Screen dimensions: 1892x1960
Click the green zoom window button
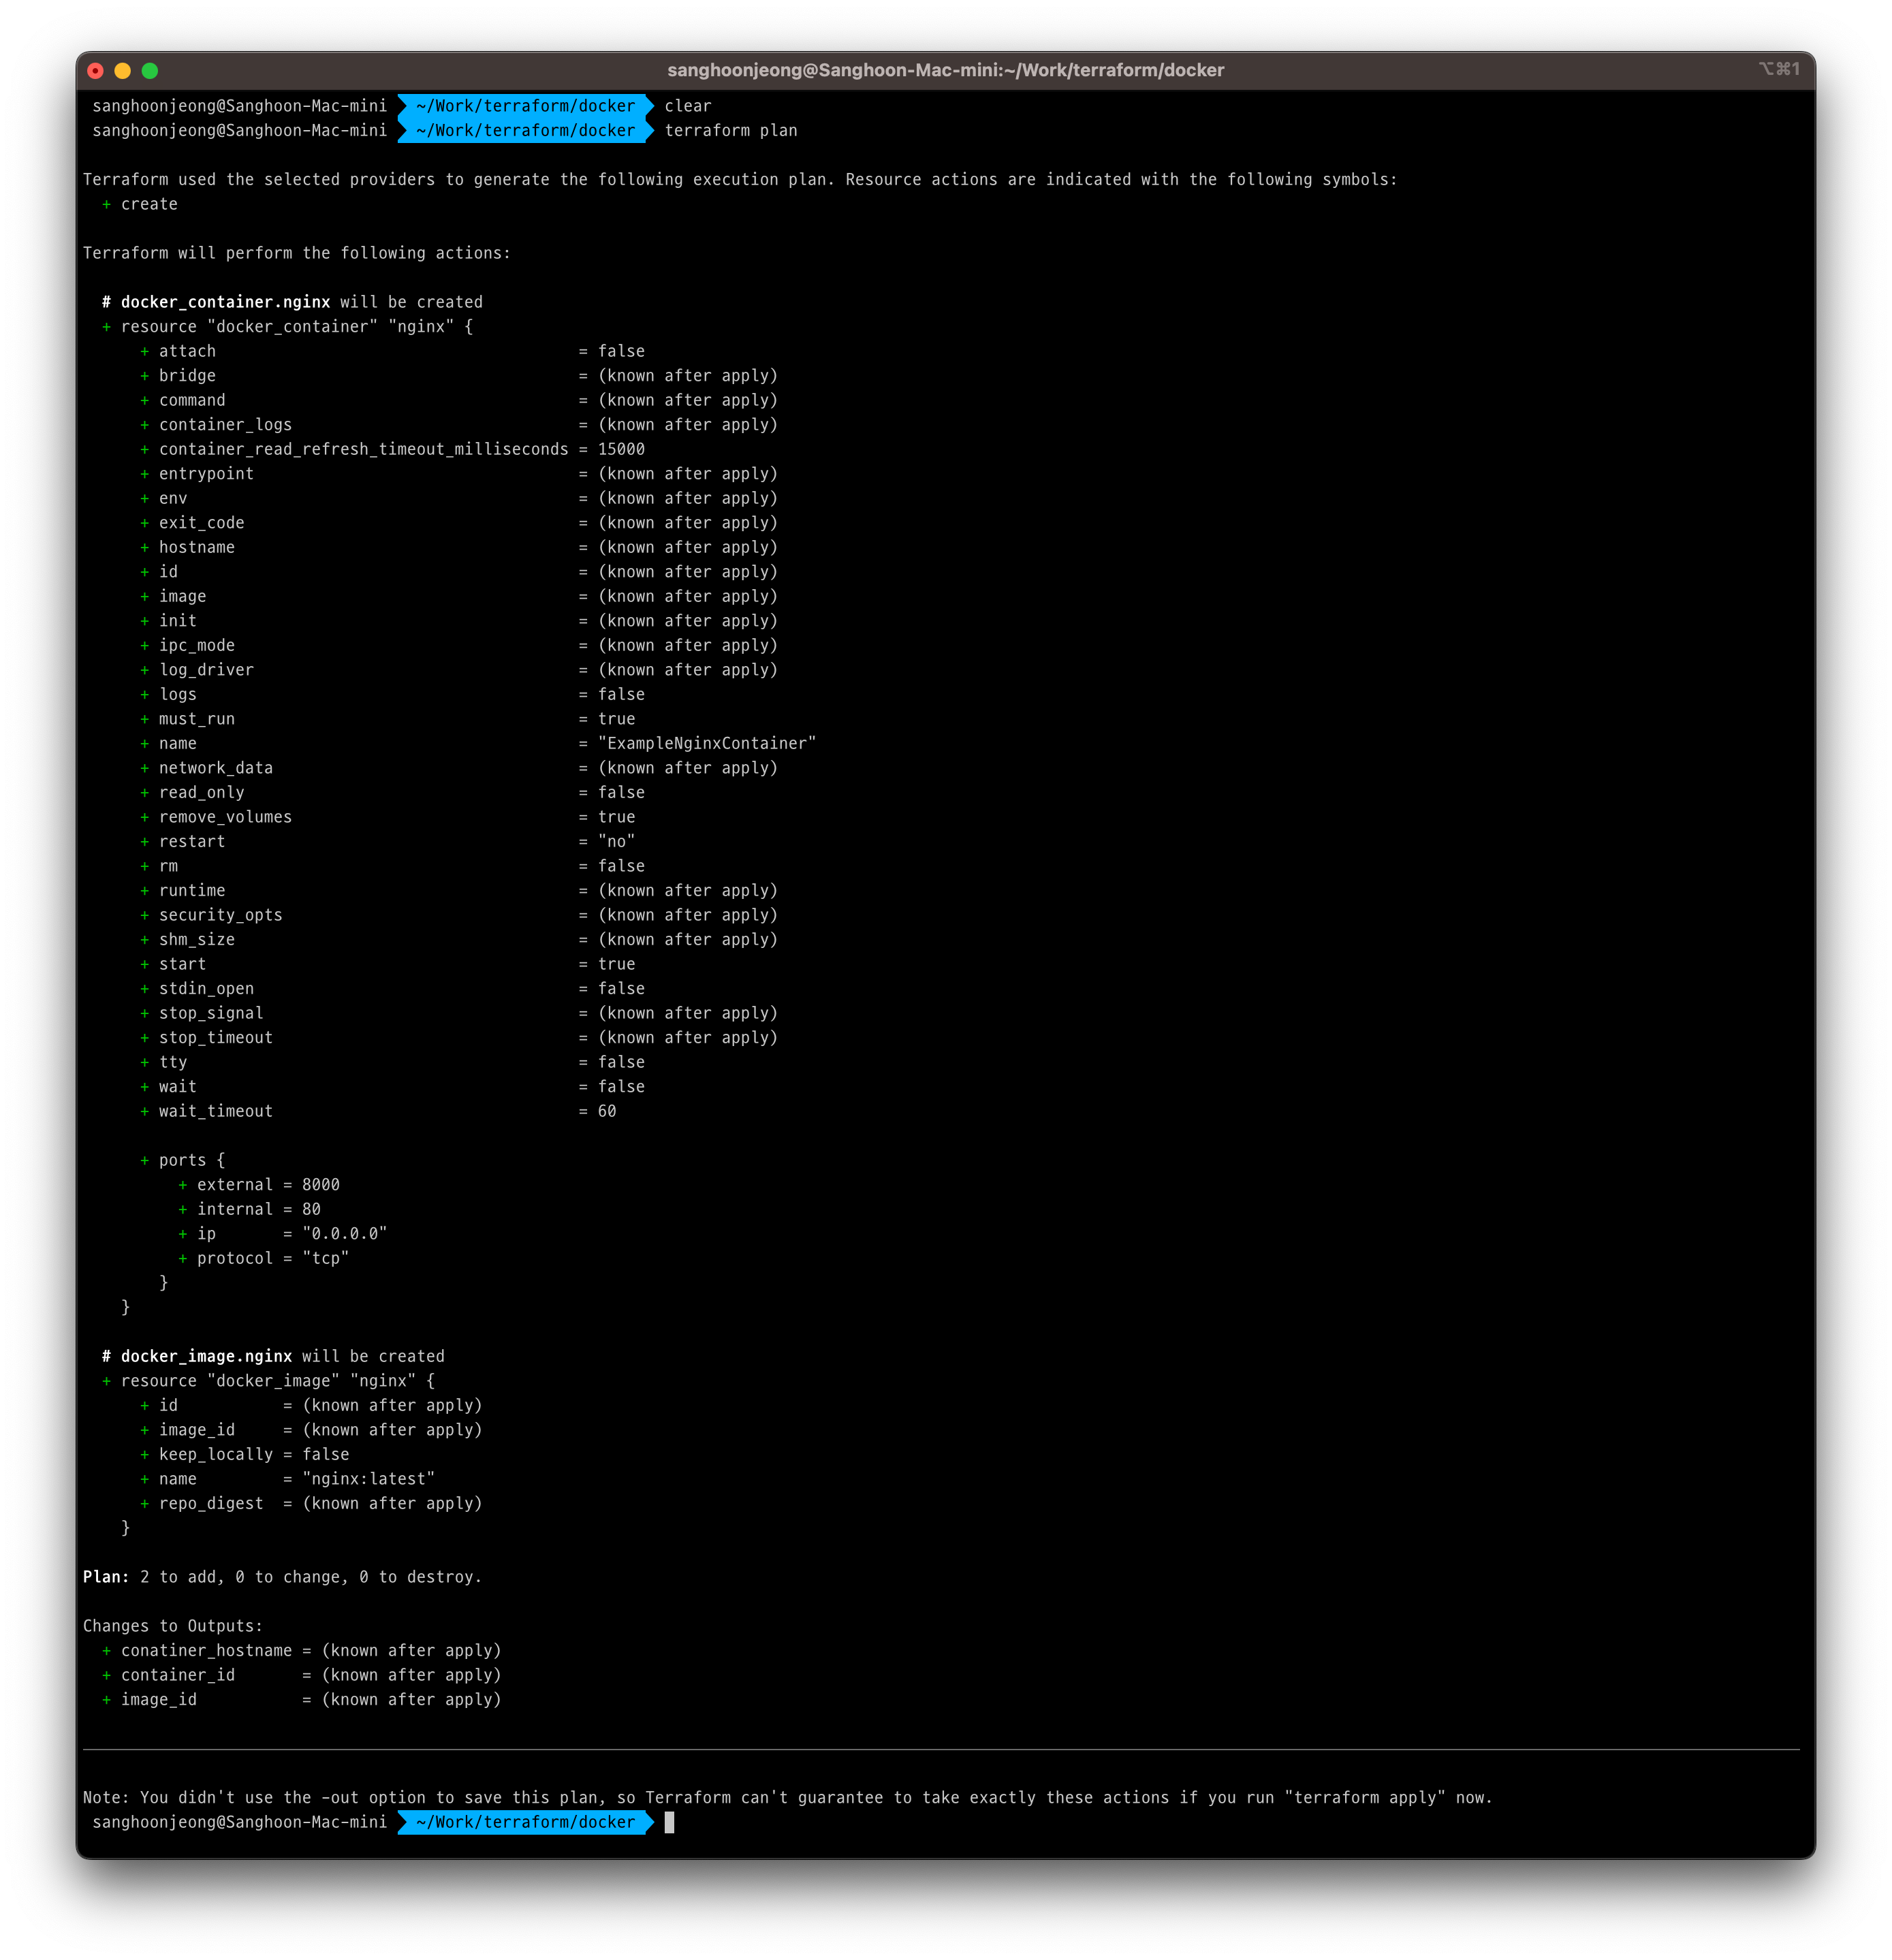coord(150,71)
